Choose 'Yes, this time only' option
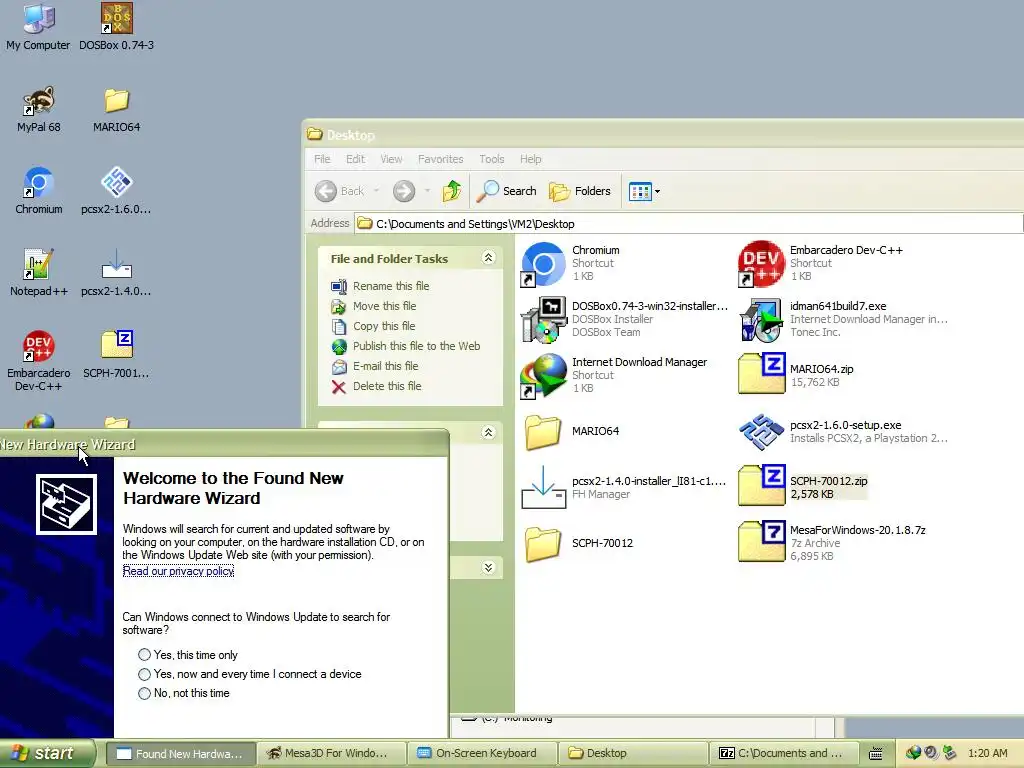Viewport: 1024px width, 768px height. pyautogui.click(x=187, y=654)
